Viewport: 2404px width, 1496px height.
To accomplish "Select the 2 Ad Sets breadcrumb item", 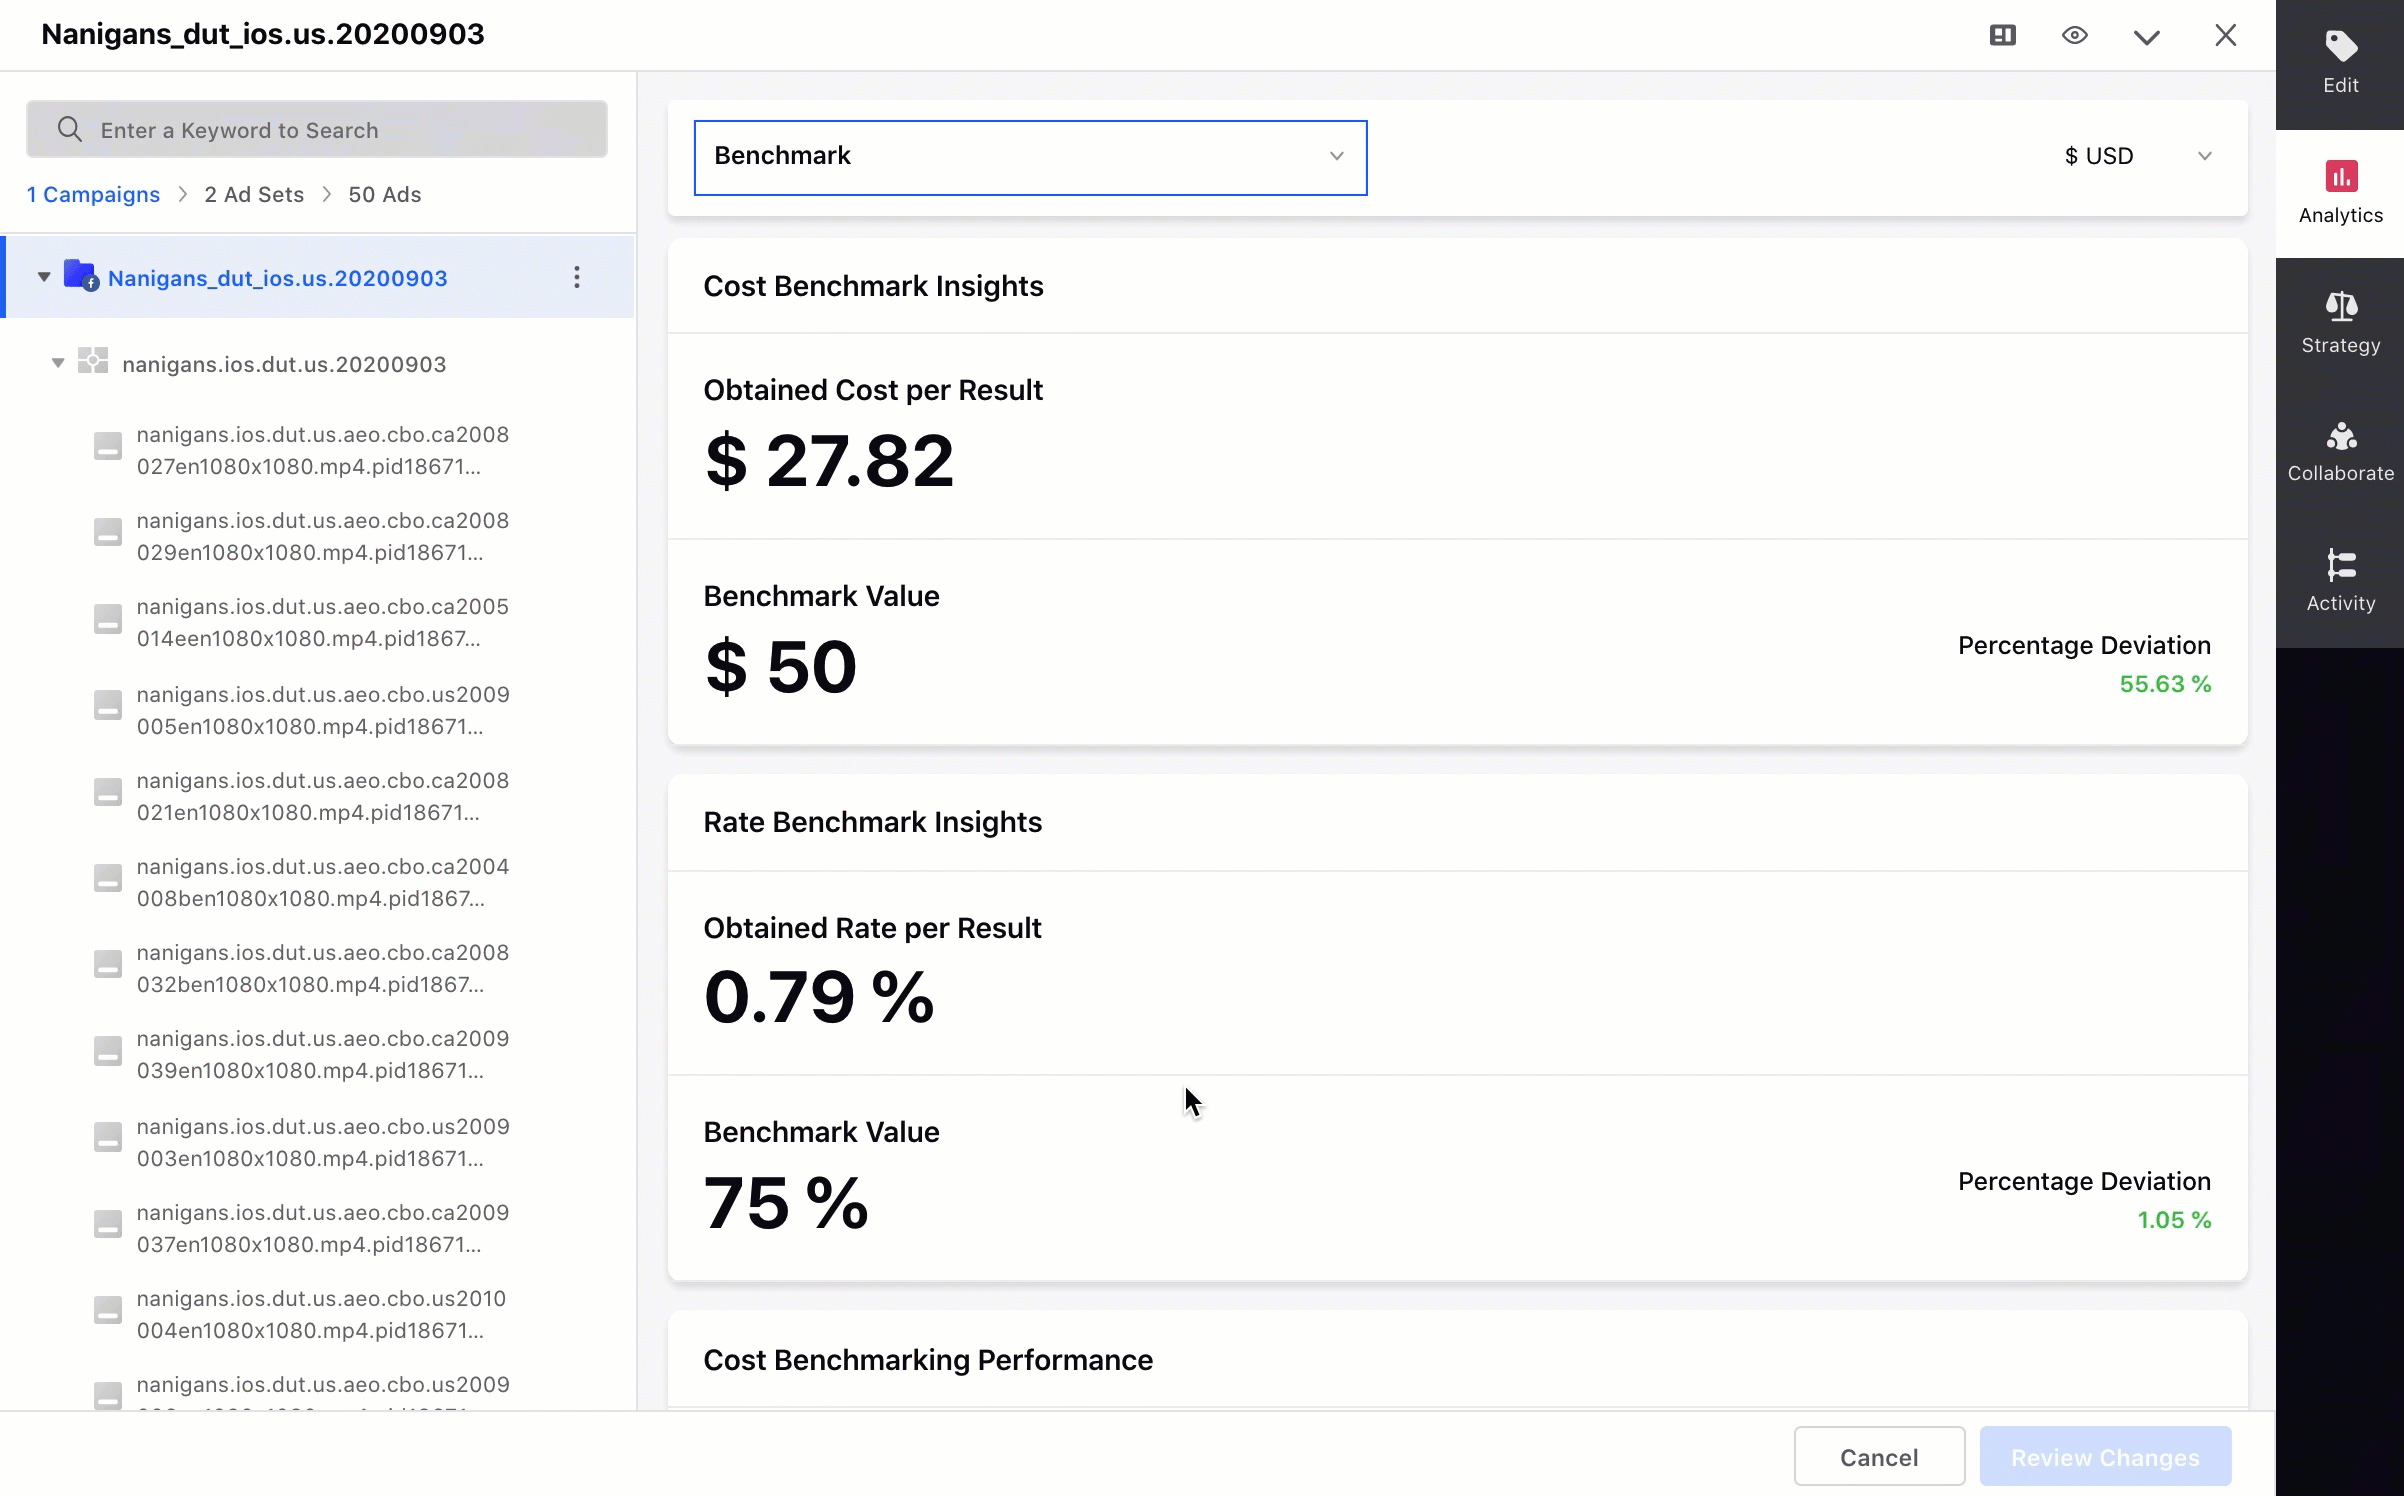I will click(253, 193).
